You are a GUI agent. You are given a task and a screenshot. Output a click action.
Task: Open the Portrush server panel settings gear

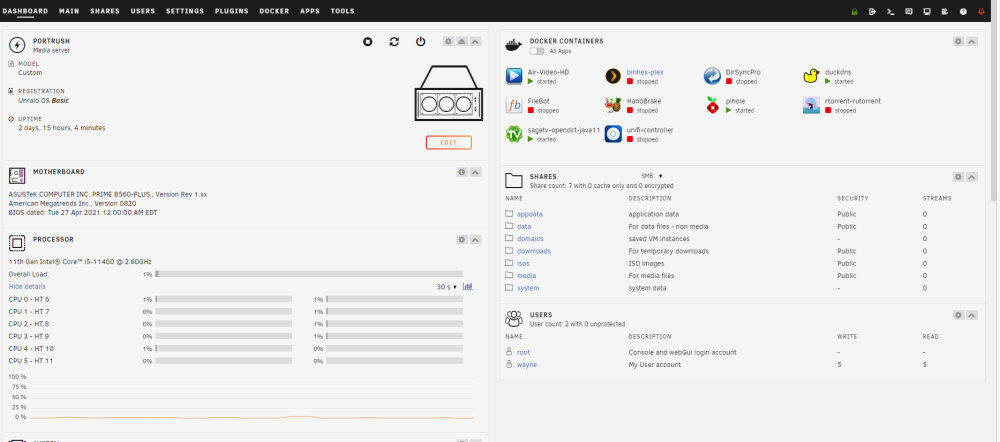tap(448, 41)
